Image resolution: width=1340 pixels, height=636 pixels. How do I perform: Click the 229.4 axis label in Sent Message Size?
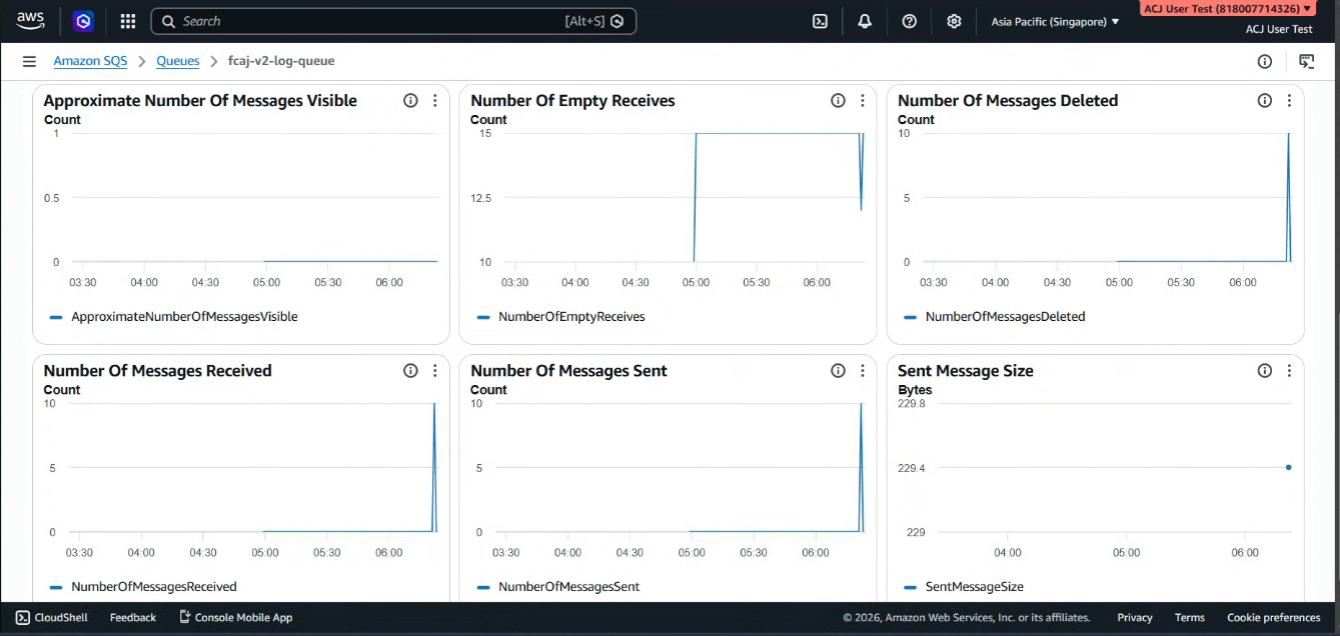click(x=911, y=468)
